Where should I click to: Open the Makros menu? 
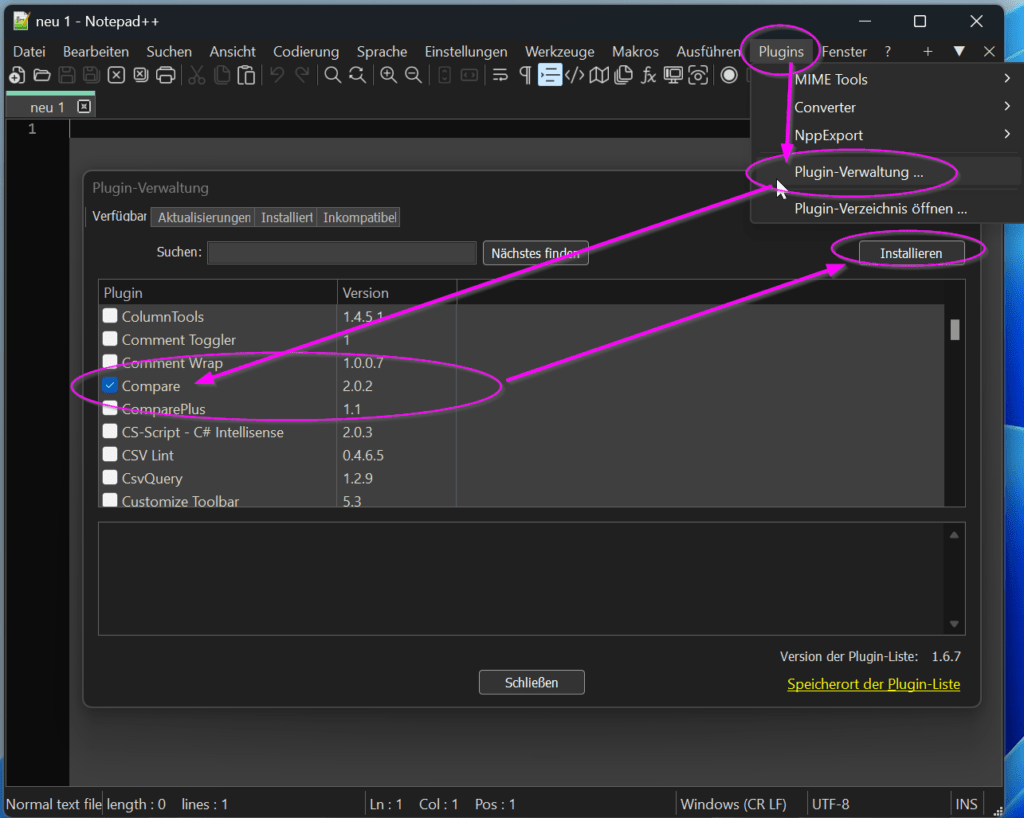[x=635, y=52]
